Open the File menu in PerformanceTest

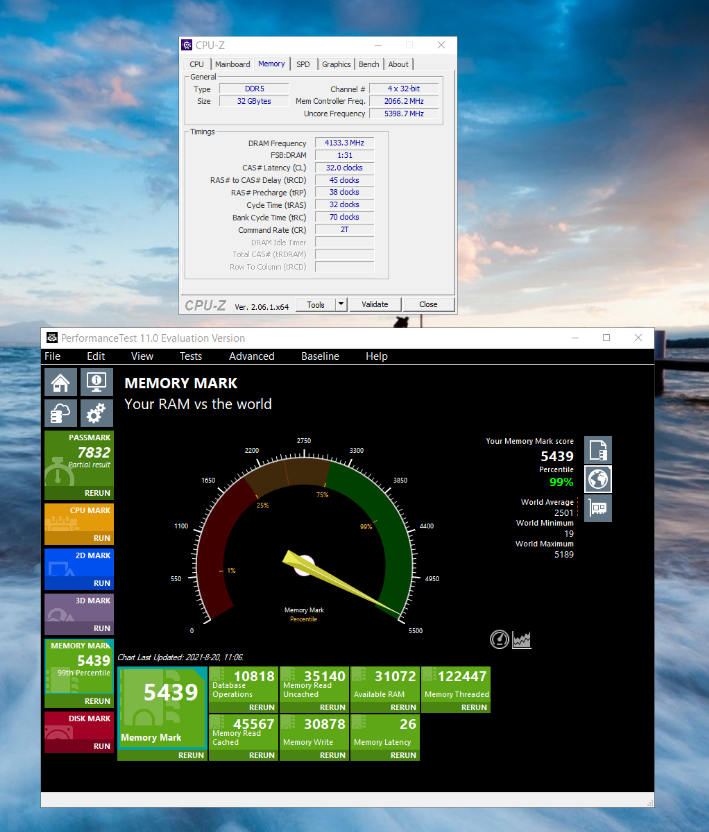coord(52,356)
